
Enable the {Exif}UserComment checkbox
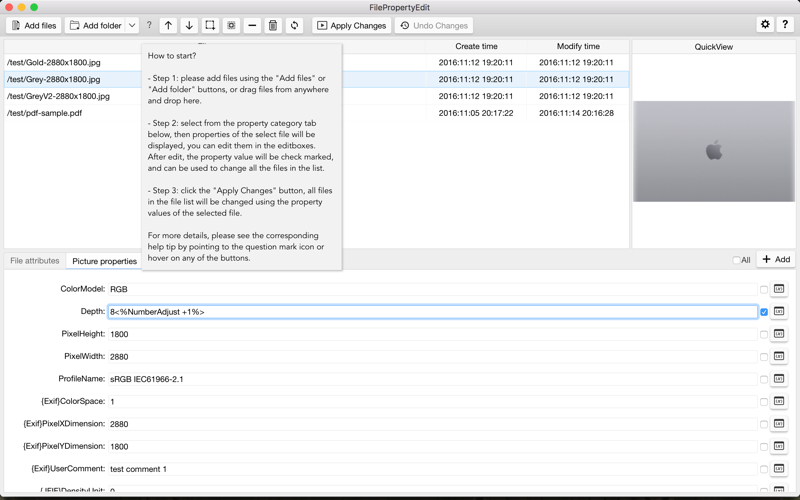764,469
